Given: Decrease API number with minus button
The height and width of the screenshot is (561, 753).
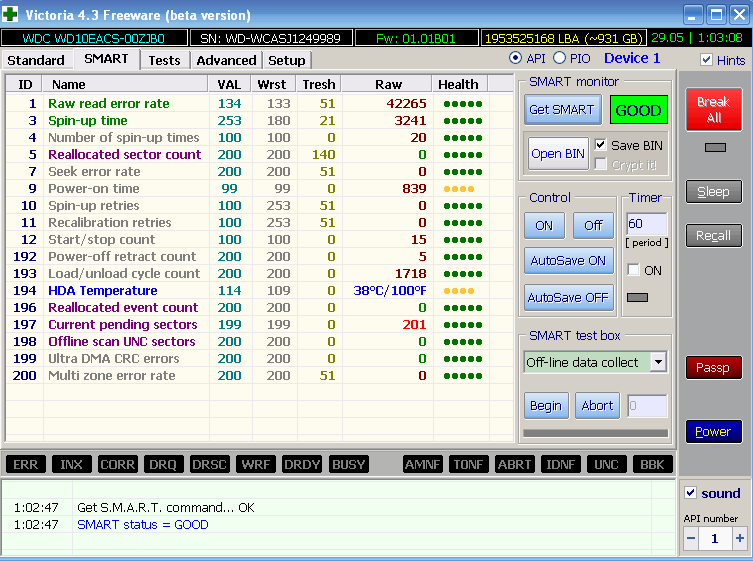Looking at the screenshot, I should [x=691, y=538].
